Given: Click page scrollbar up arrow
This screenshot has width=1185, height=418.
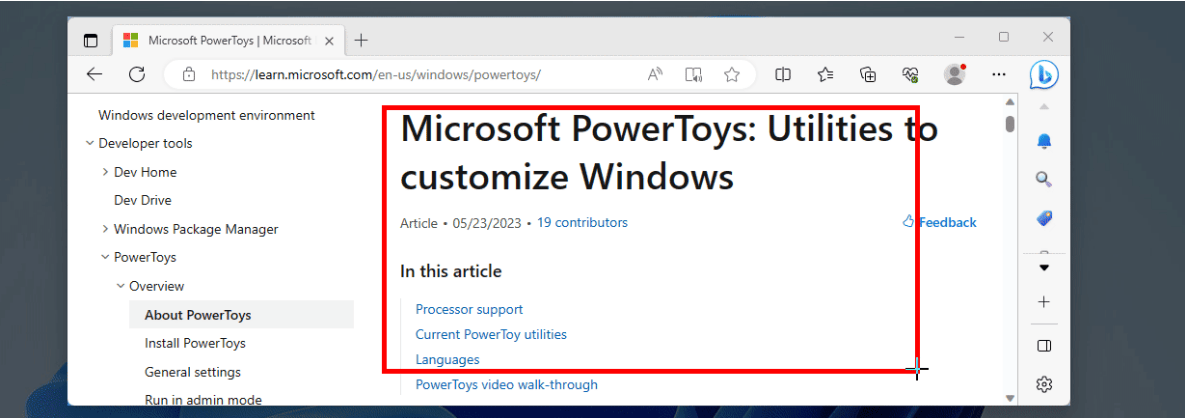Looking at the screenshot, I should point(1010,102).
